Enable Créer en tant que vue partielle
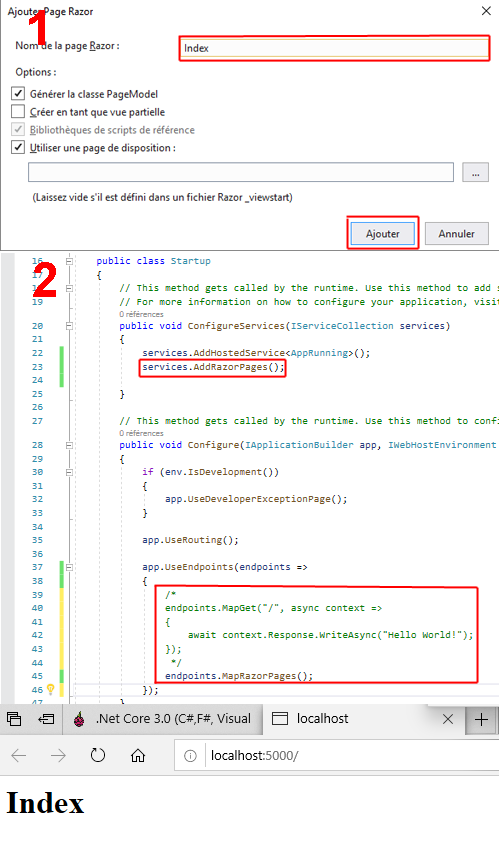The image size is (499, 864). [x=18, y=112]
